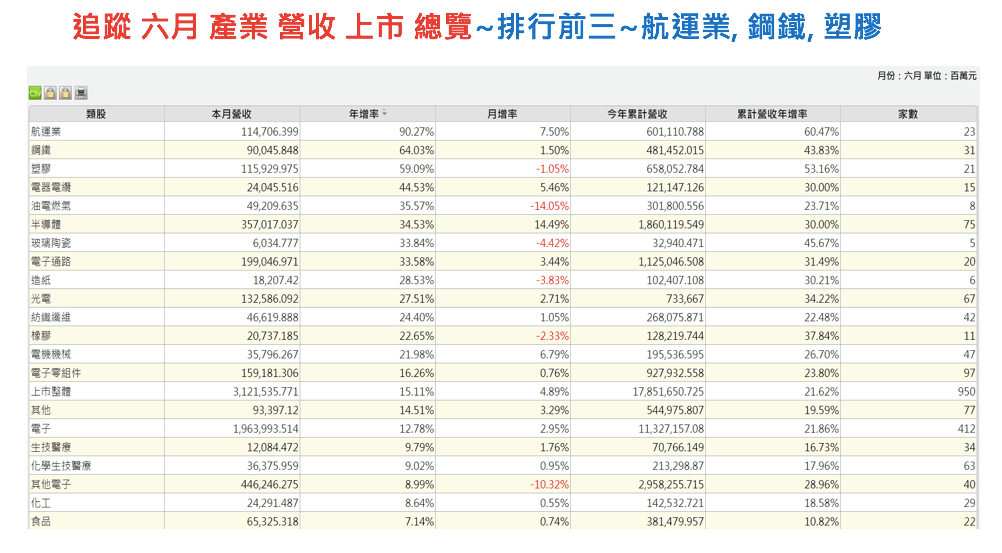Image resolution: width=1002 pixels, height=553 pixels.
Task: Select the 航運業 row label
Action: pos(46,132)
